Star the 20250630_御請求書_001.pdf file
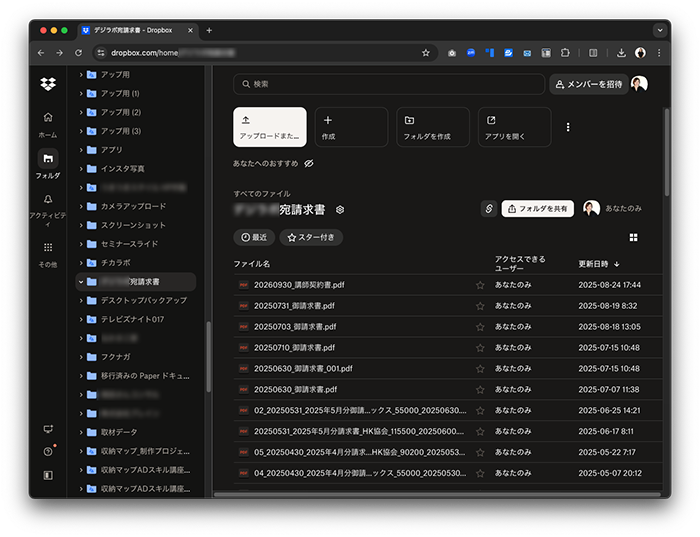 tap(480, 369)
